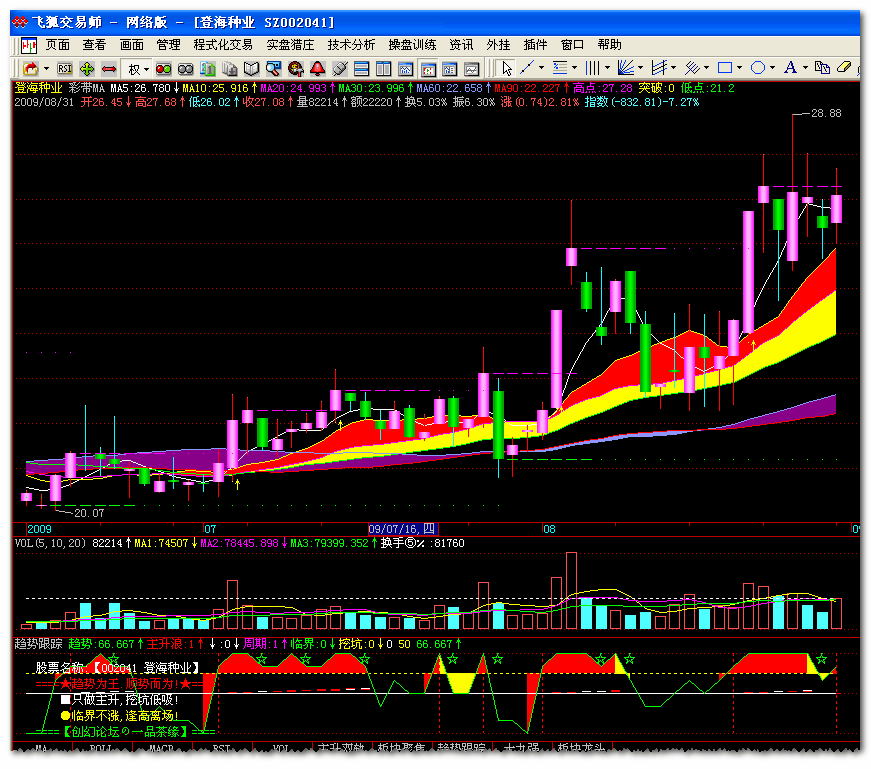This screenshot has height=769, width=871.
Task: Open the 画面 menu
Action: pos(132,45)
